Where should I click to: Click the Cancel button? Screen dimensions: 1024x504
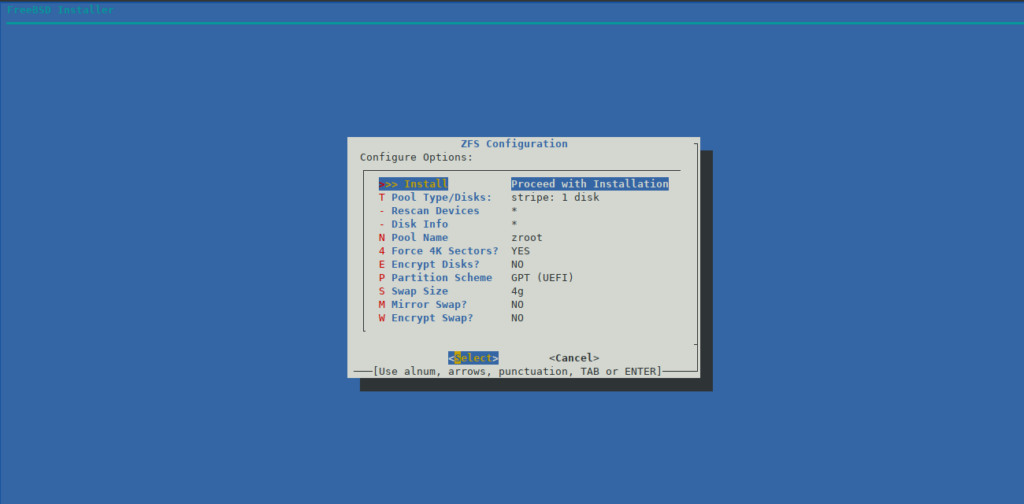point(574,358)
